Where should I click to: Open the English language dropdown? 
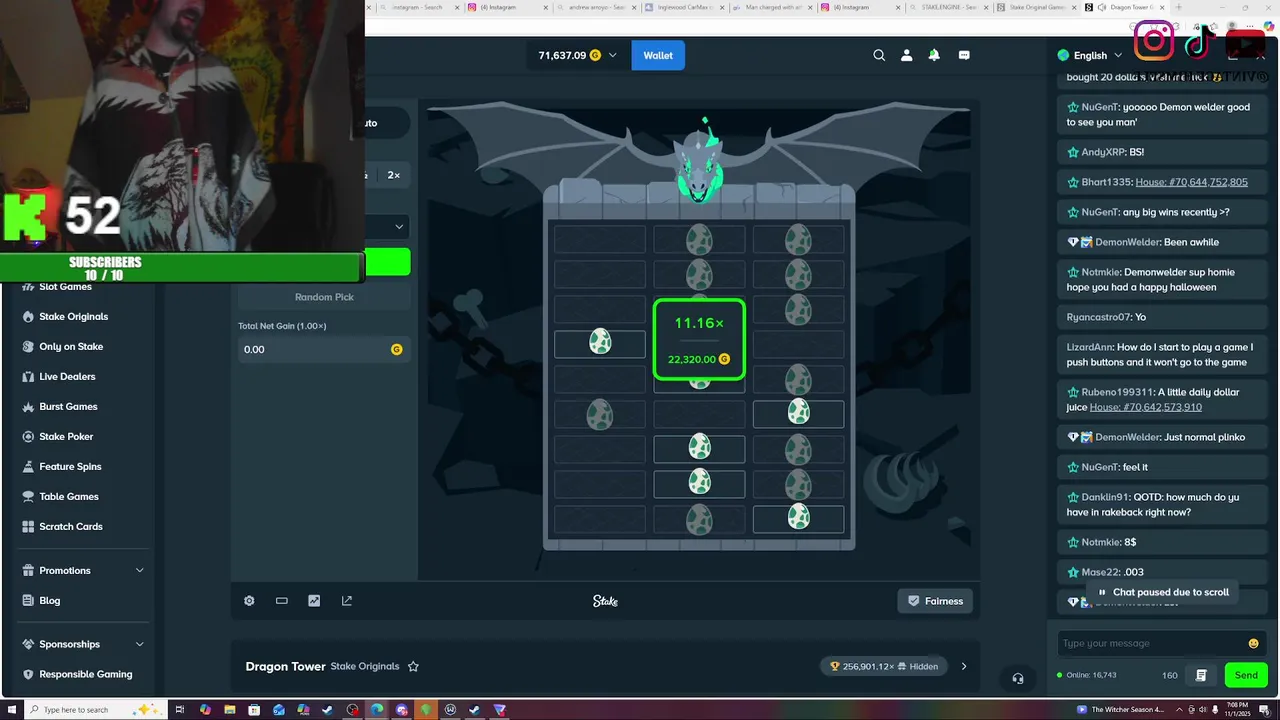pos(1091,55)
